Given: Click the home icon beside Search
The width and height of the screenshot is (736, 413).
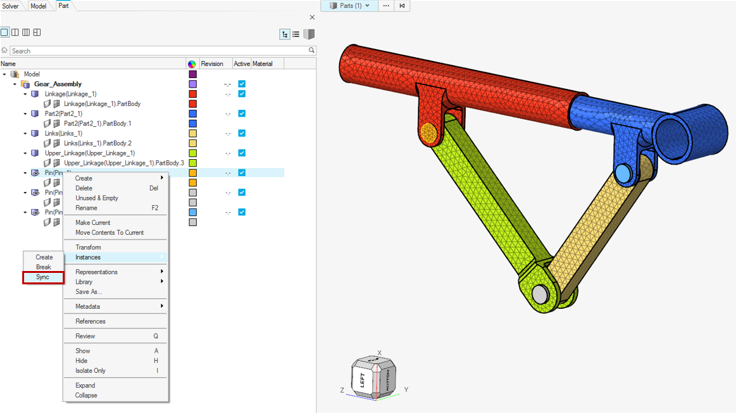Looking at the screenshot, I should click(5, 50).
